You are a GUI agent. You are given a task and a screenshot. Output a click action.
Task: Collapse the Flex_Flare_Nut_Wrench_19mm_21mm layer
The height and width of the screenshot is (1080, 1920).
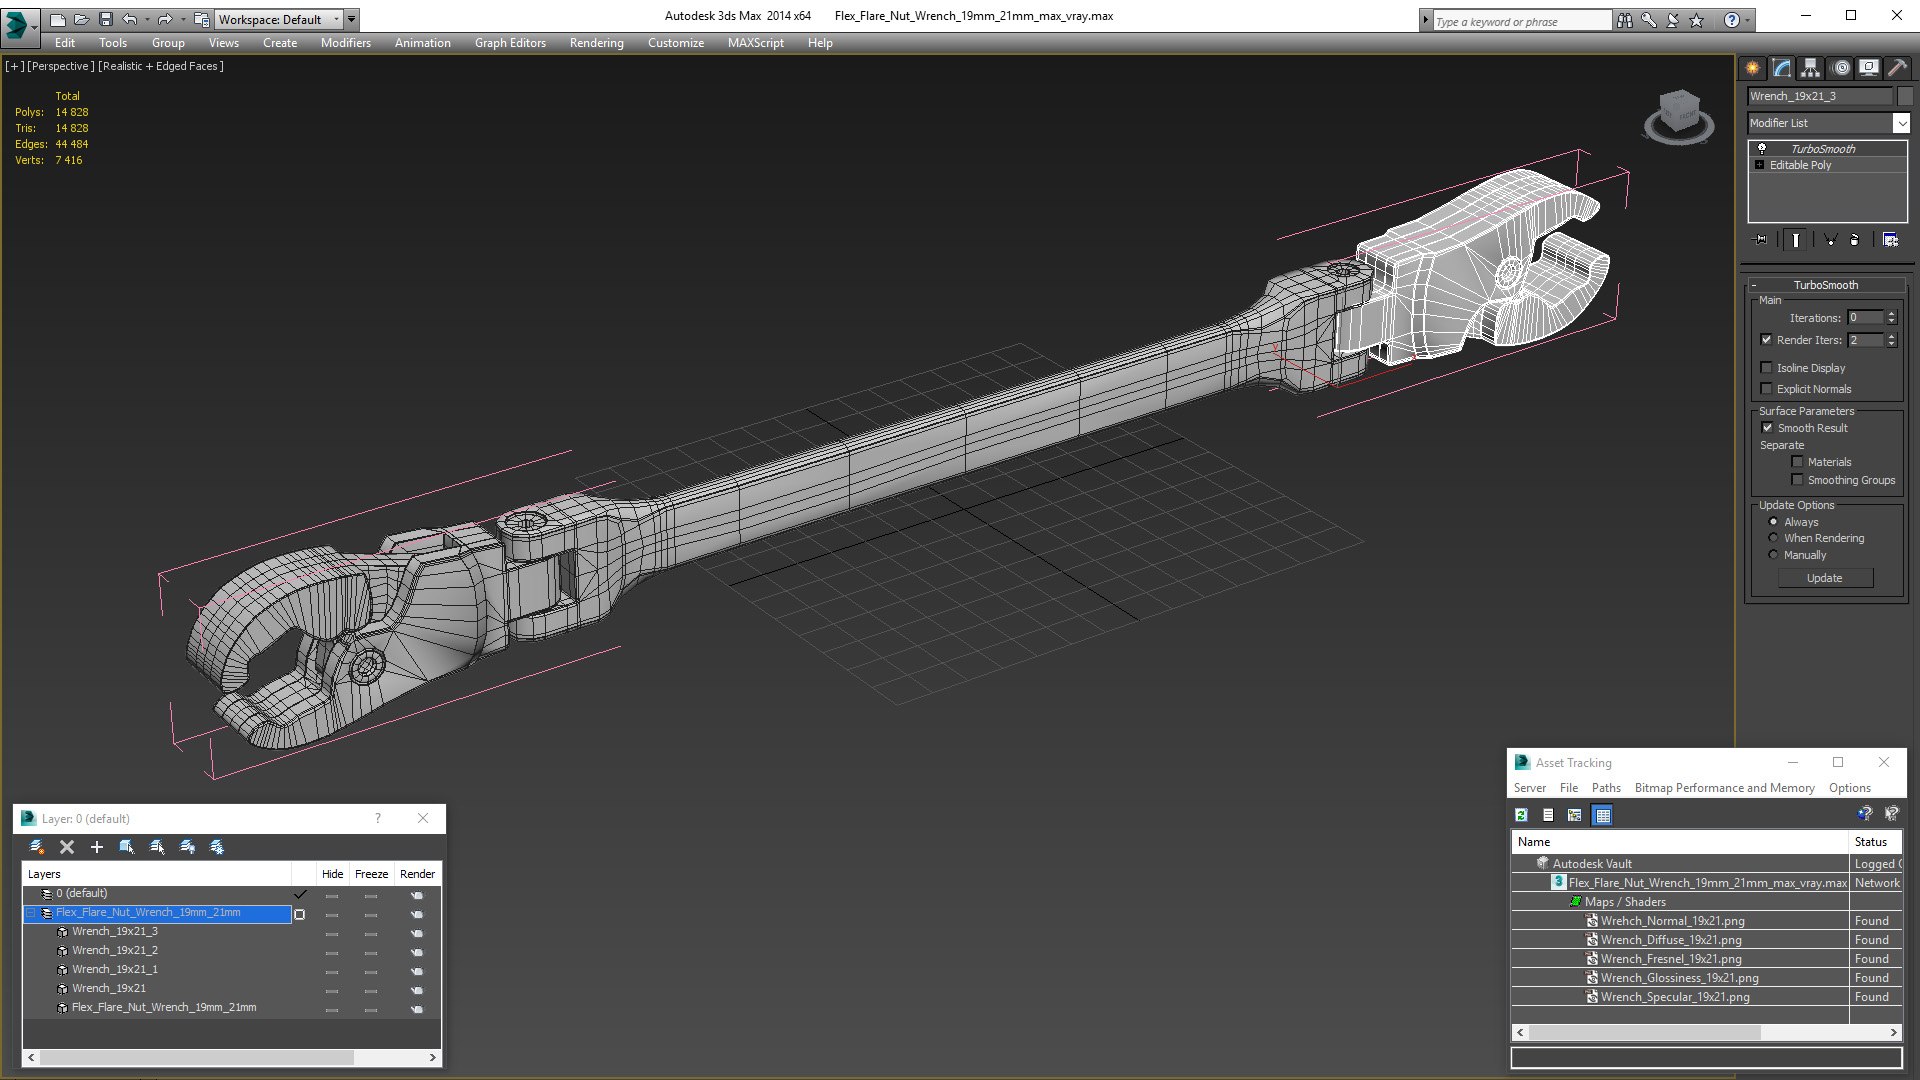31,913
